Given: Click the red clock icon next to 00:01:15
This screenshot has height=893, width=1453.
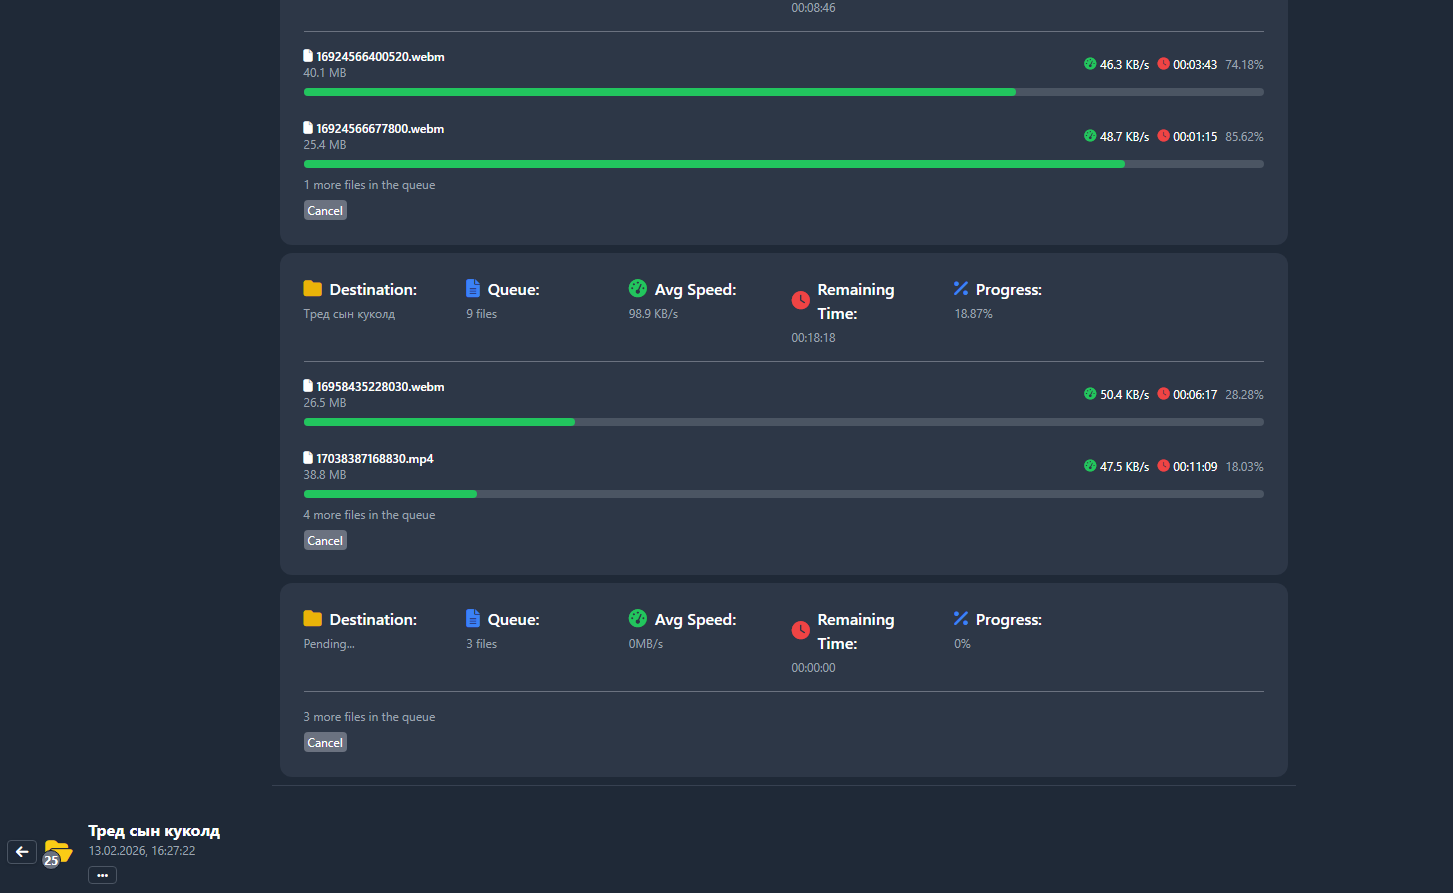Looking at the screenshot, I should pyautogui.click(x=1163, y=136).
